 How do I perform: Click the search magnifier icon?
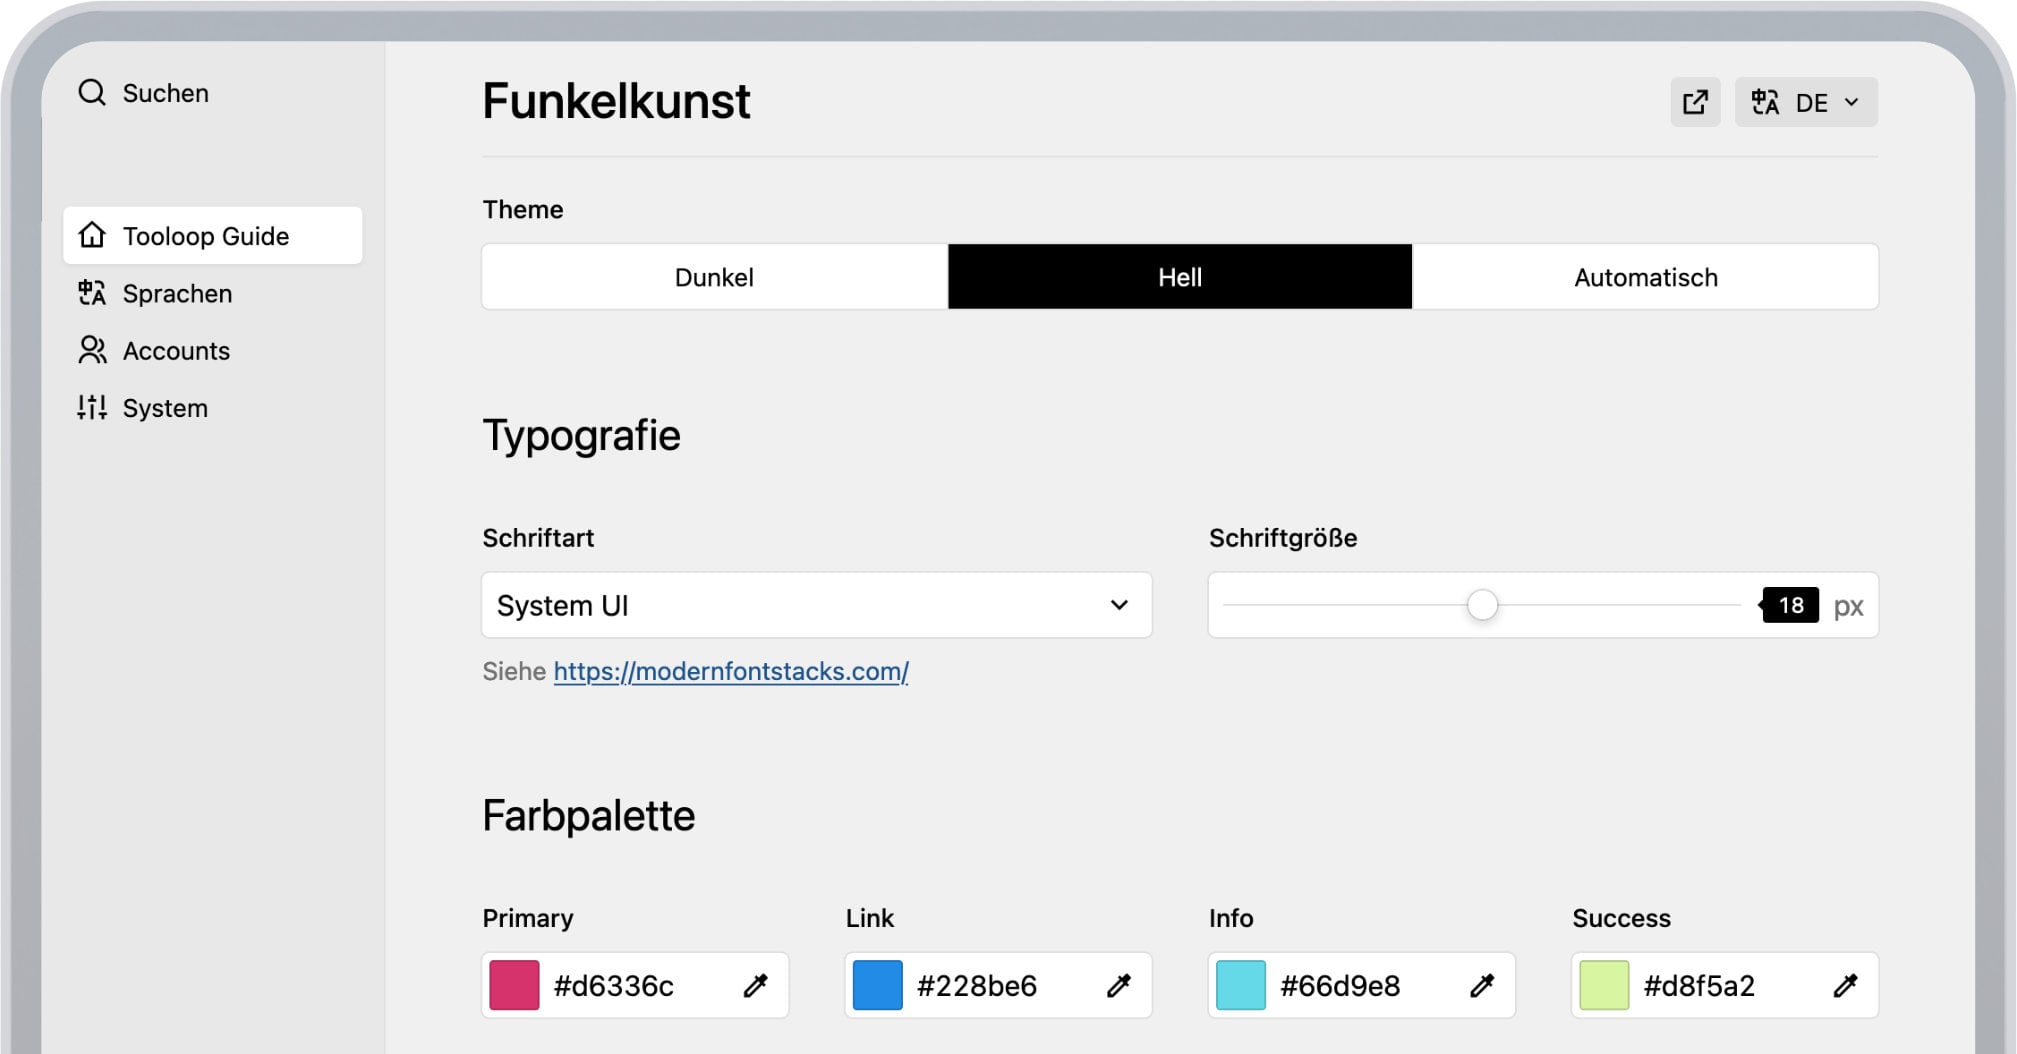tap(92, 93)
